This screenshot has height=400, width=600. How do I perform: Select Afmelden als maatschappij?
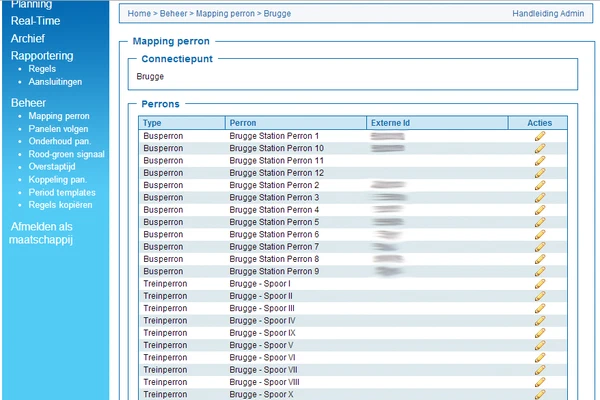tap(41, 233)
